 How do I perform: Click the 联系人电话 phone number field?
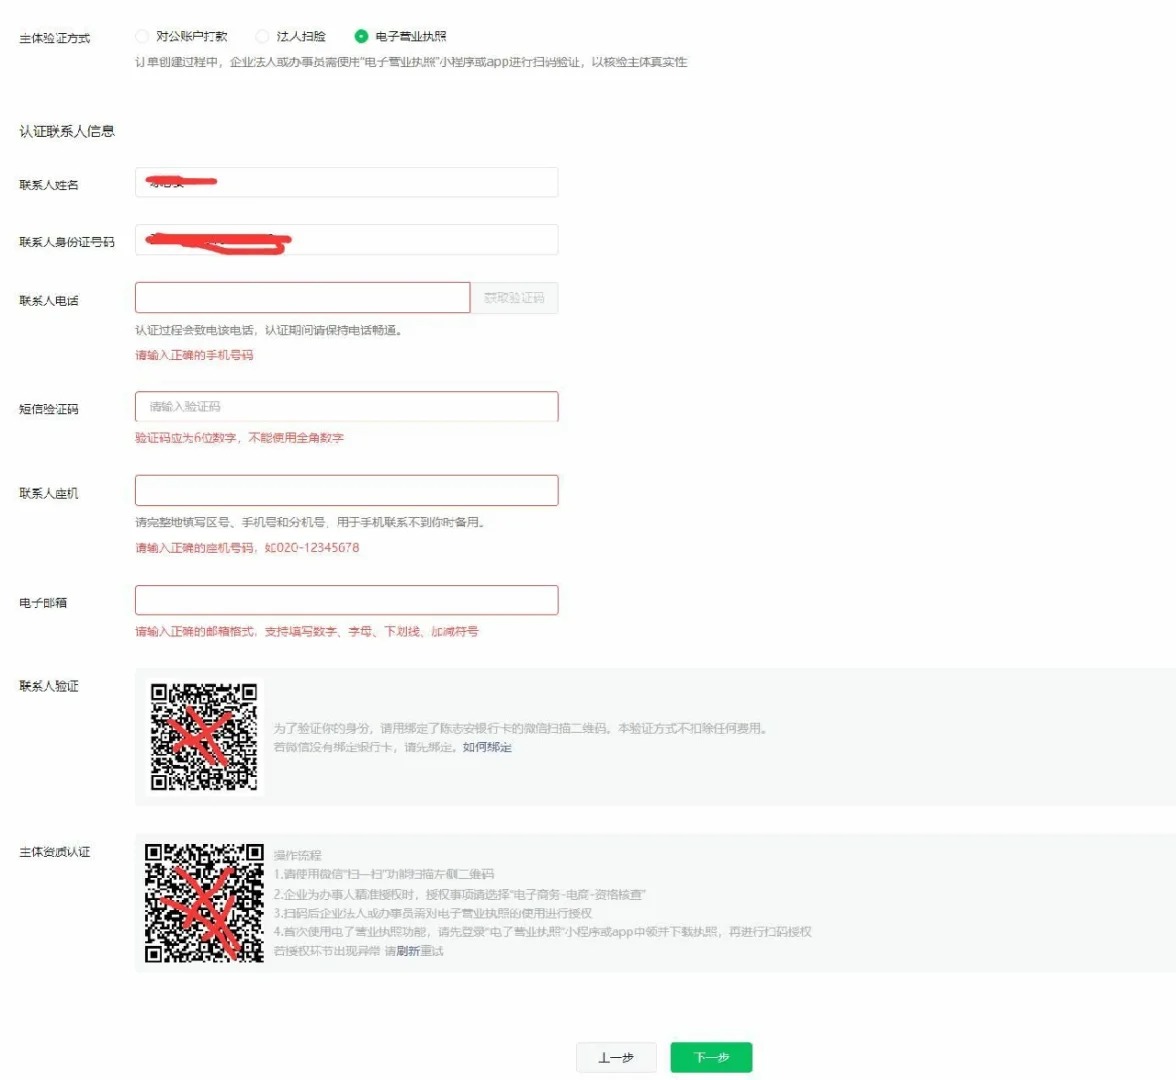click(302, 298)
